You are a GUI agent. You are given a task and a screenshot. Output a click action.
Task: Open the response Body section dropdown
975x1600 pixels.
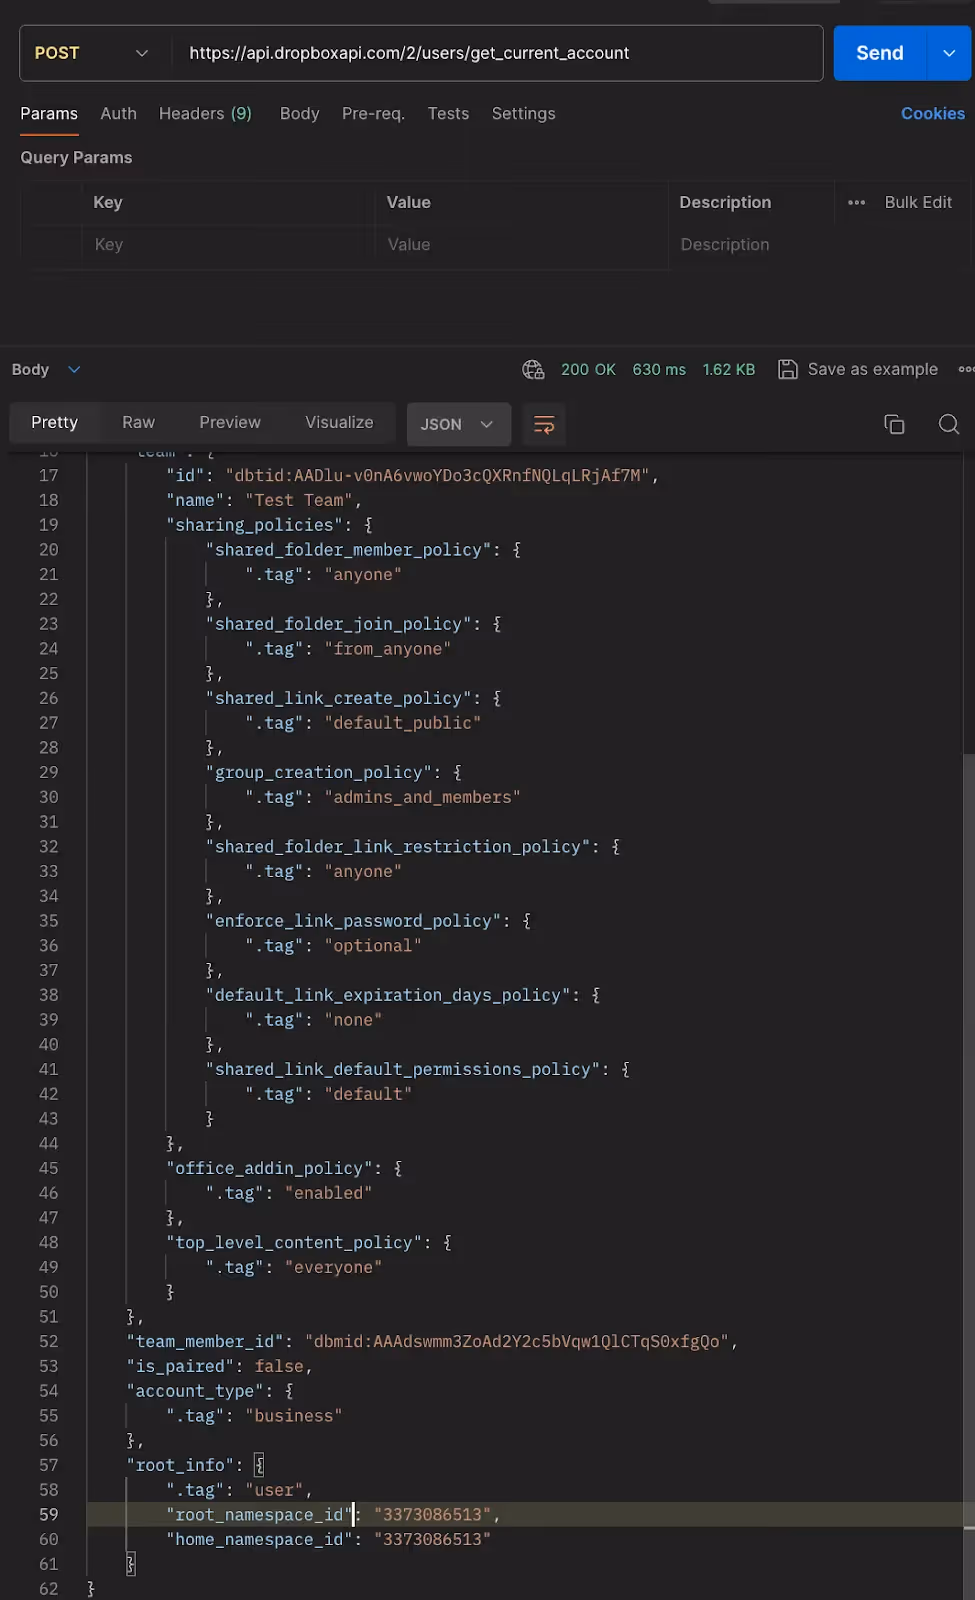pyautogui.click(x=45, y=370)
